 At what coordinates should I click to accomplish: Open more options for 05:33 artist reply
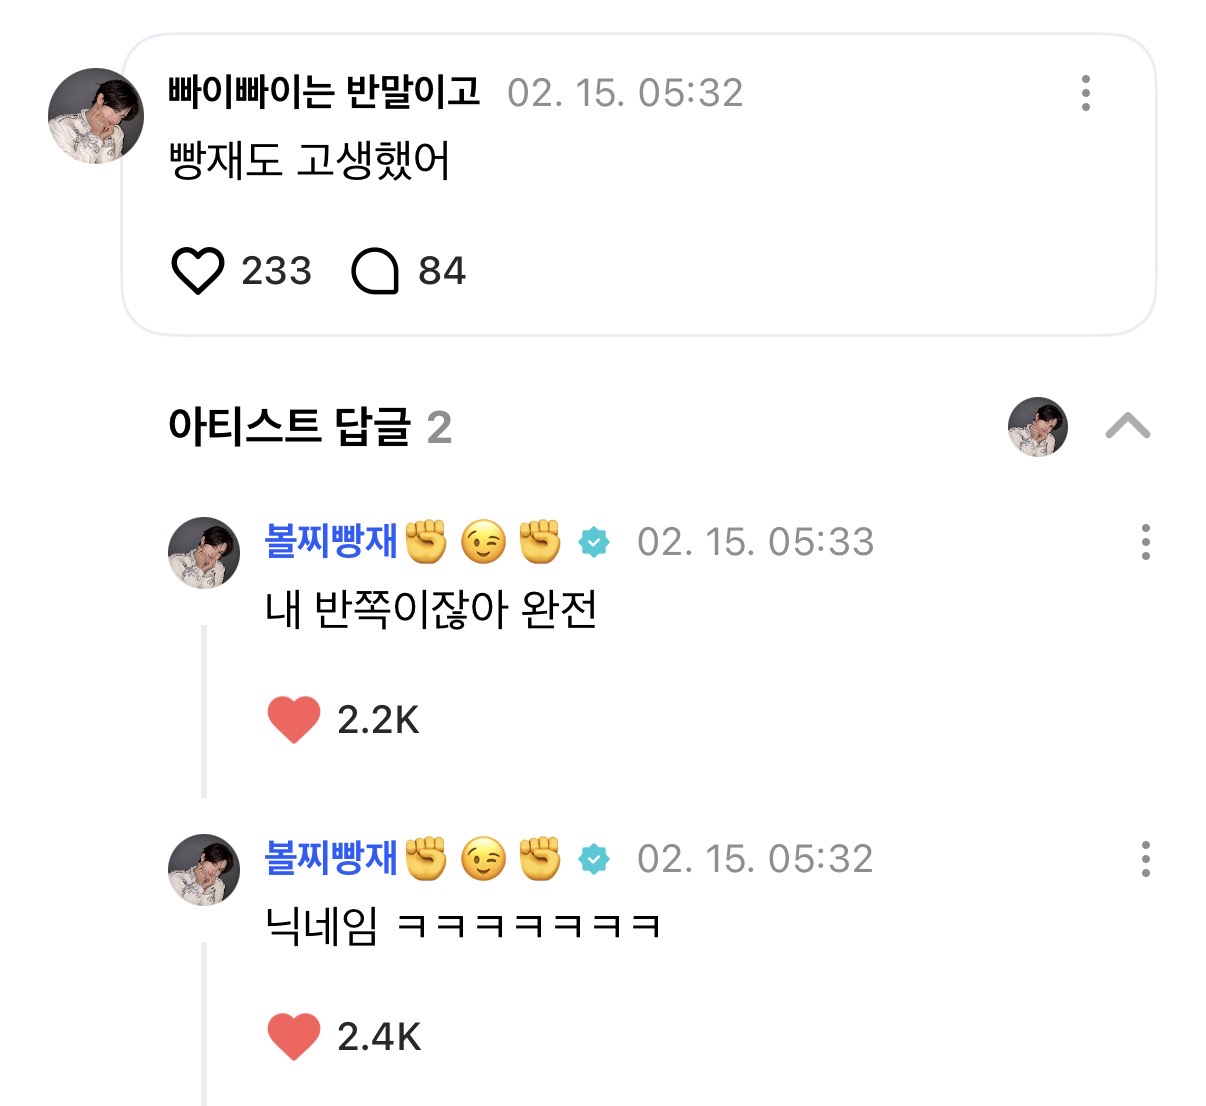point(1145,542)
